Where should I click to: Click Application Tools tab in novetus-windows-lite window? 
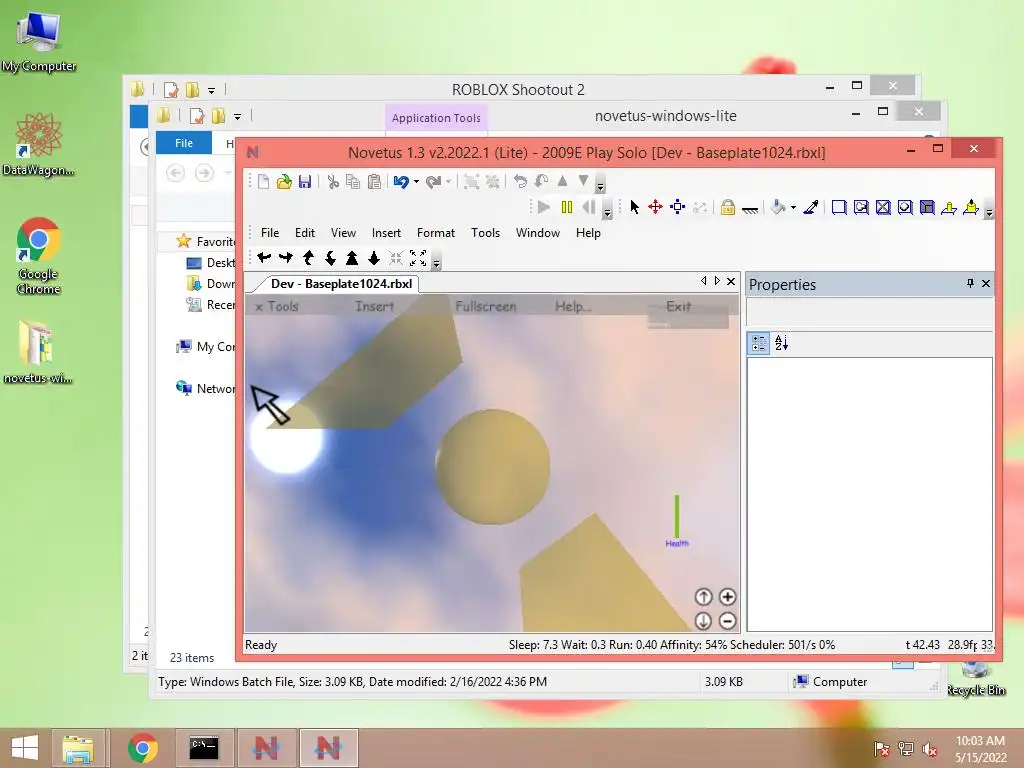(x=436, y=118)
